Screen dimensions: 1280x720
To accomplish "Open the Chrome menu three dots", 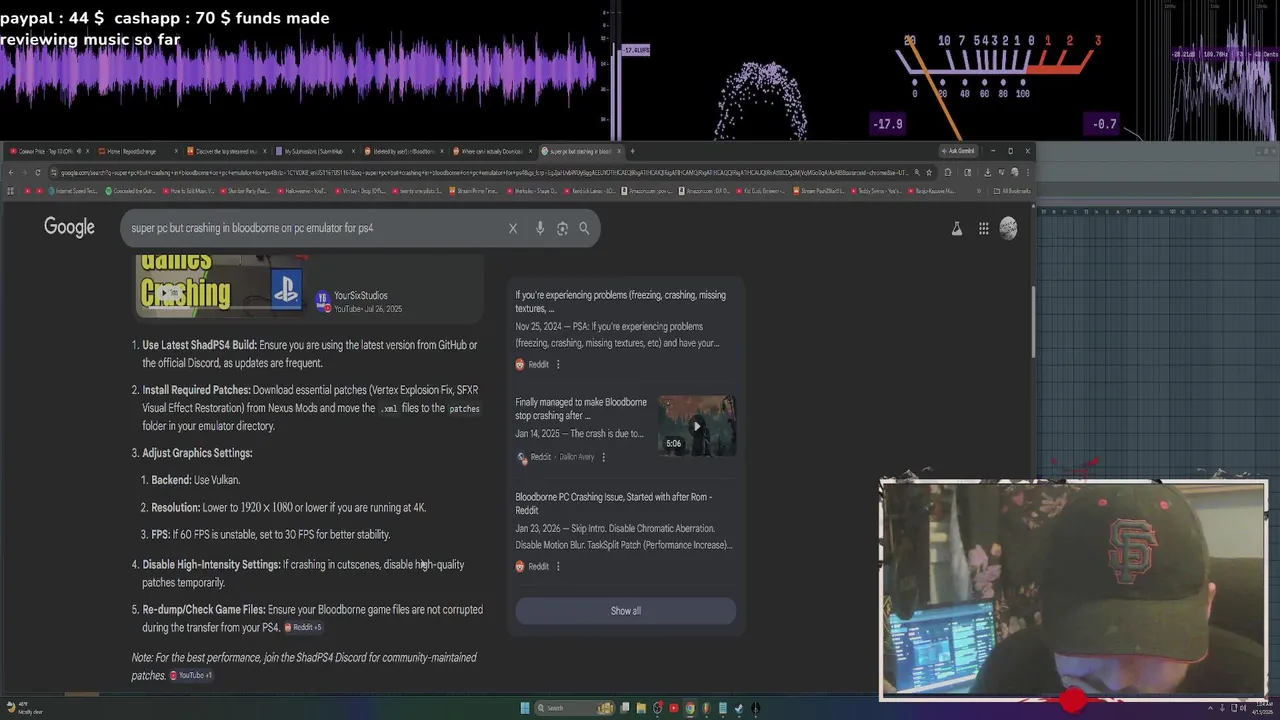I will click(x=1026, y=172).
